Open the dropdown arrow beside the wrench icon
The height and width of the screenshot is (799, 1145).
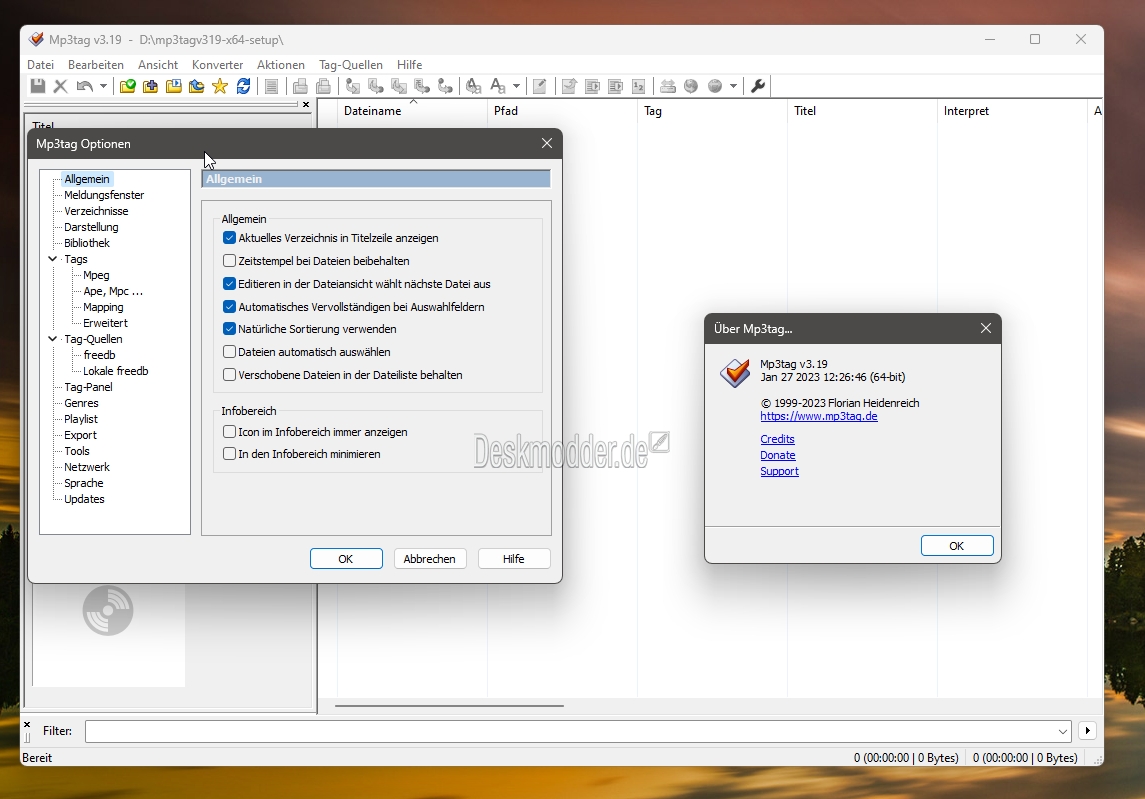[x=733, y=86]
